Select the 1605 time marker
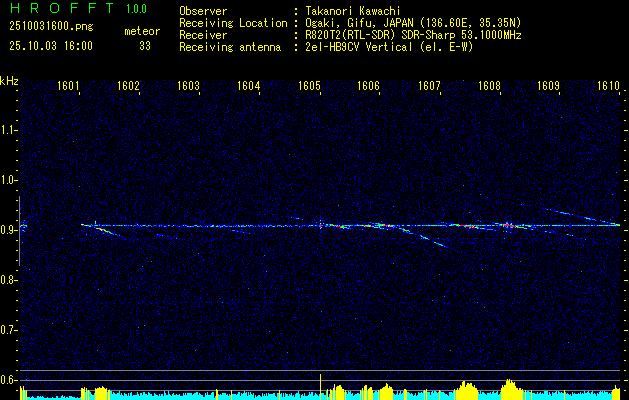This screenshot has height=400, width=629. point(309,86)
